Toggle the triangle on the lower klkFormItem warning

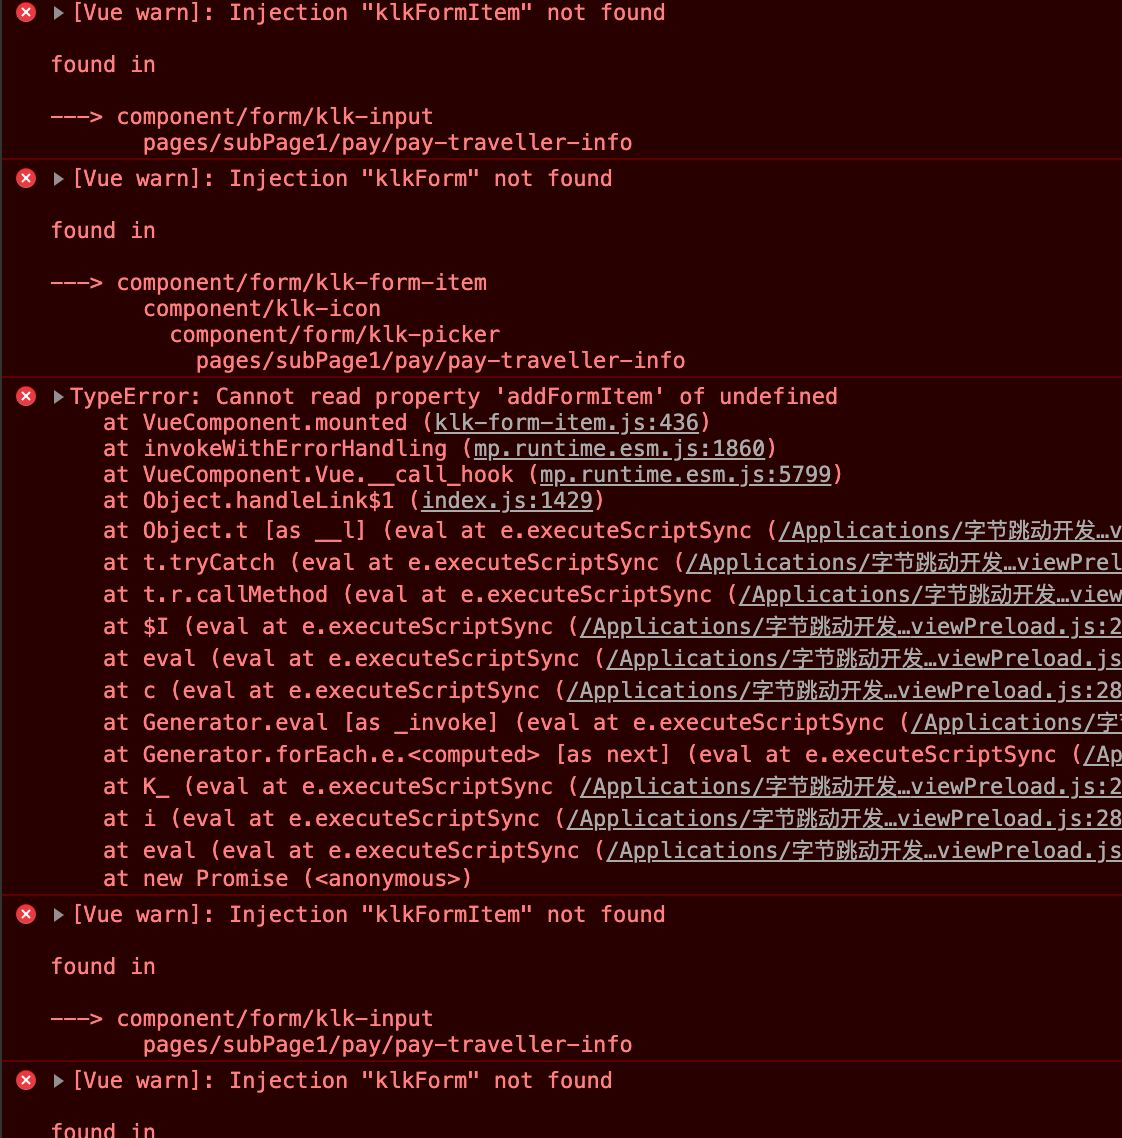click(58, 915)
